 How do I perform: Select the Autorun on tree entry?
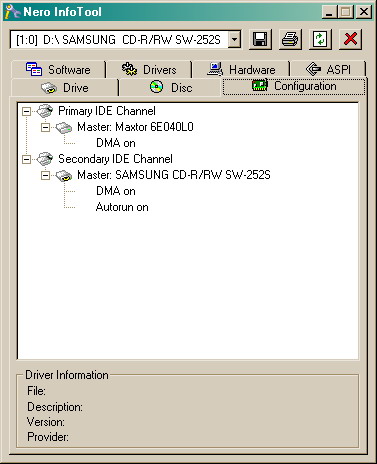pyautogui.click(x=122, y=207)
